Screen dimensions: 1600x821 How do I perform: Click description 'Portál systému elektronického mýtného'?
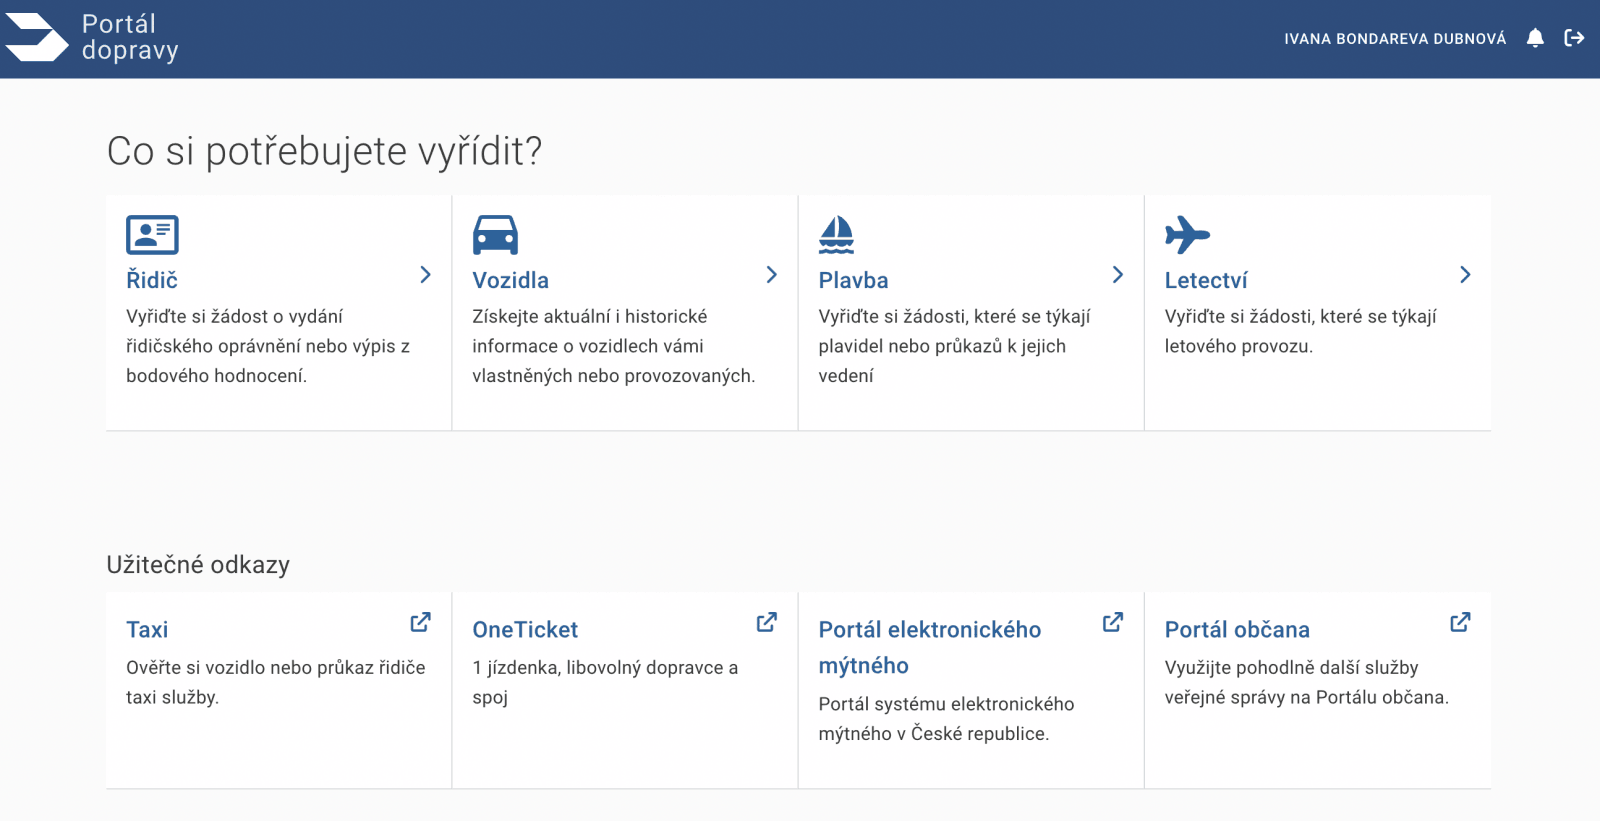tap(946, 719)
